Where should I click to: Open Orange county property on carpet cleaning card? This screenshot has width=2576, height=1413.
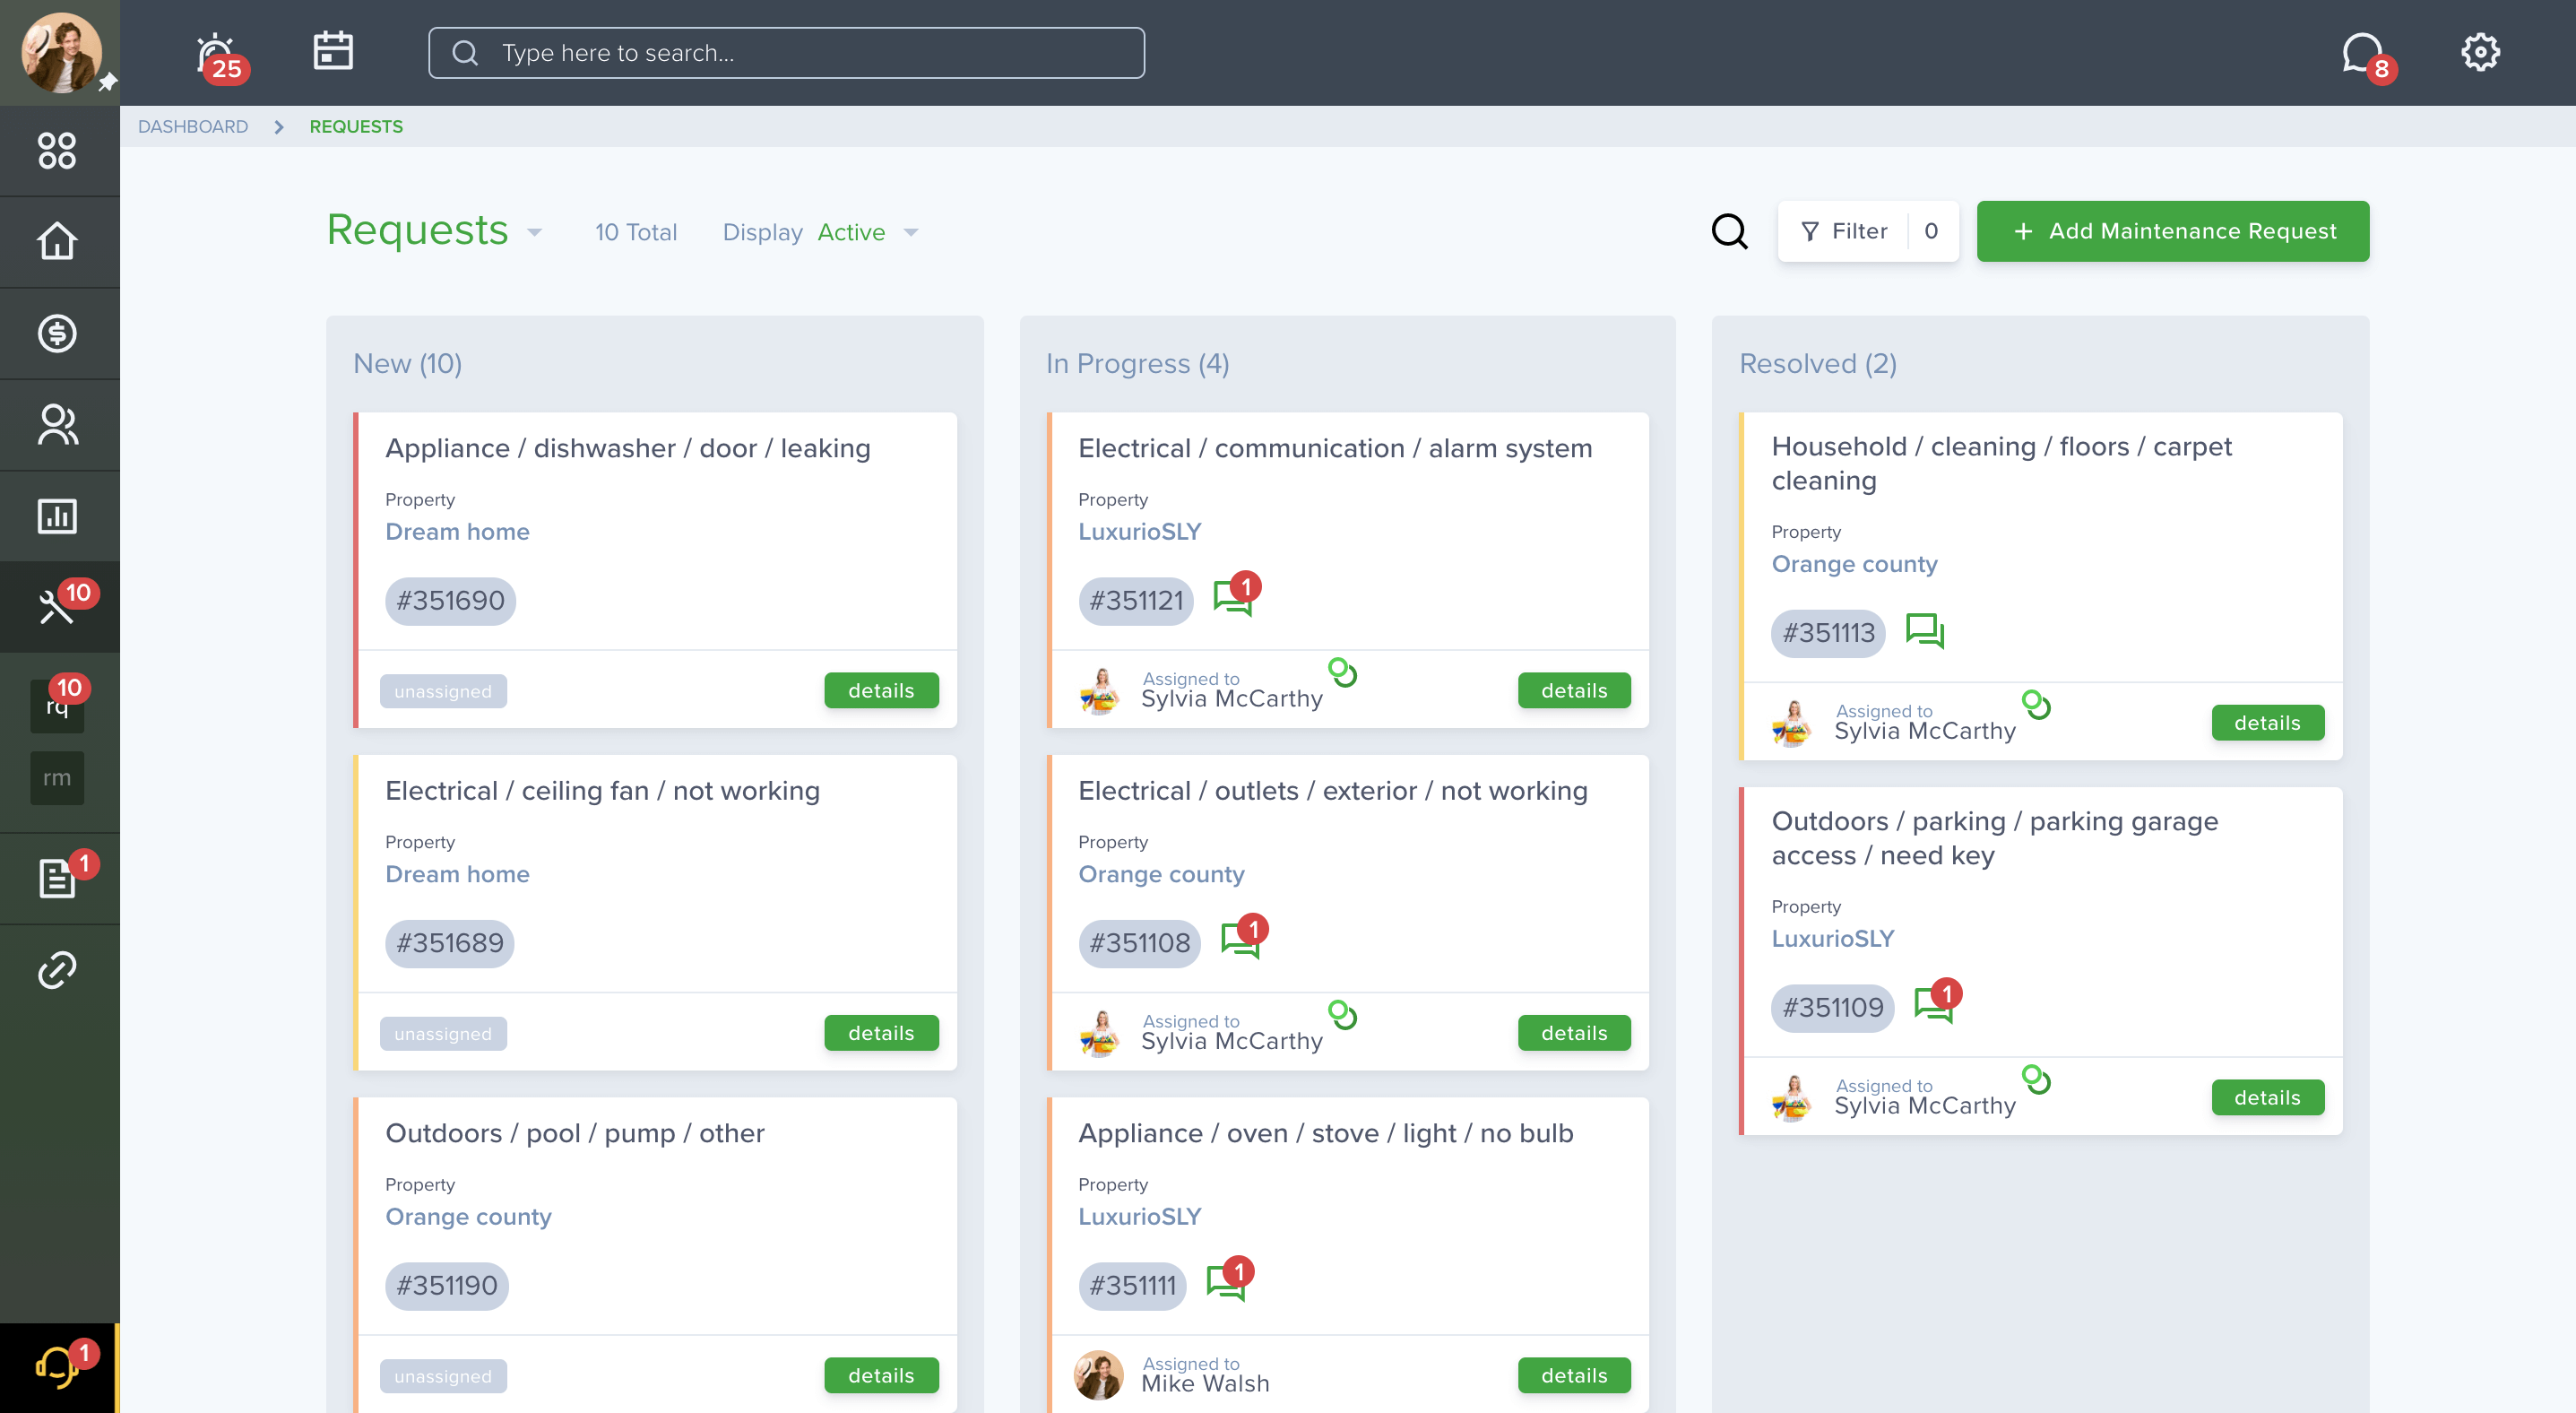click(1854, 564)
